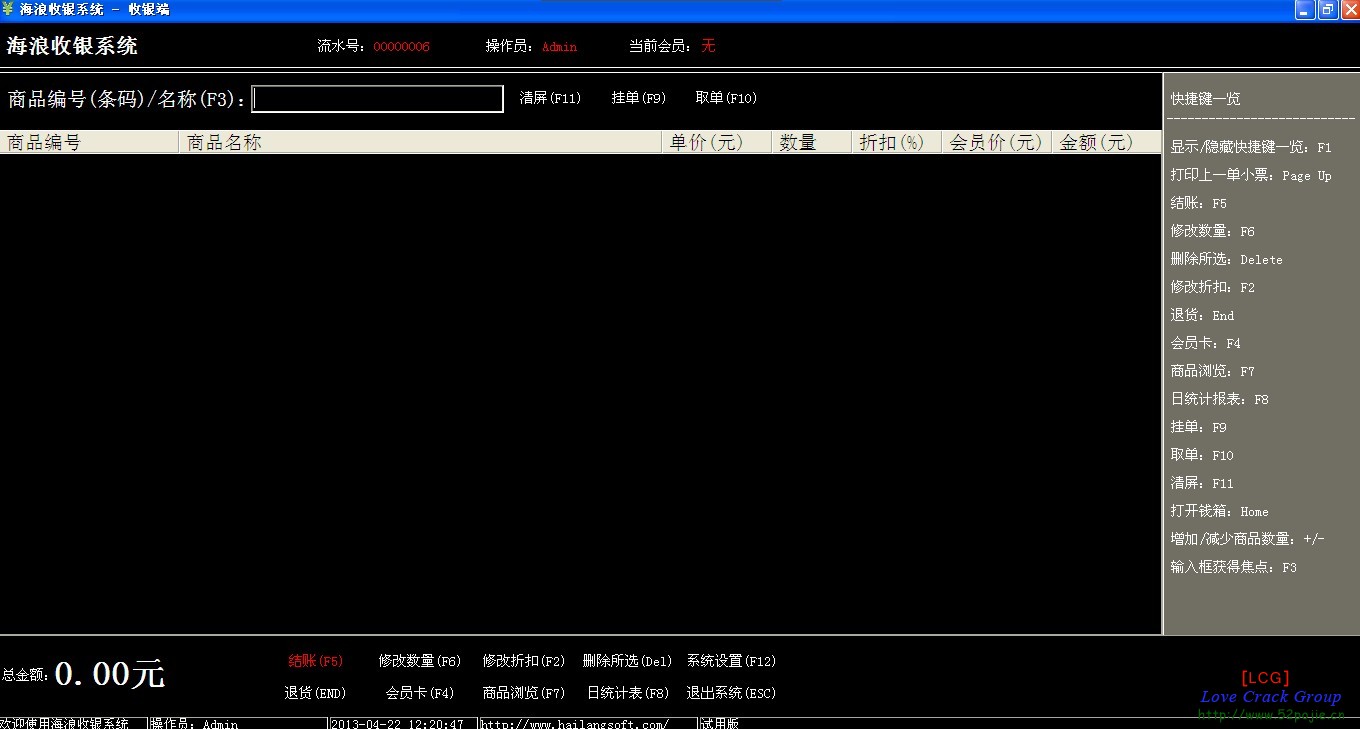Click the 打印上一单小票: Page Up line

coord(1251,175)
